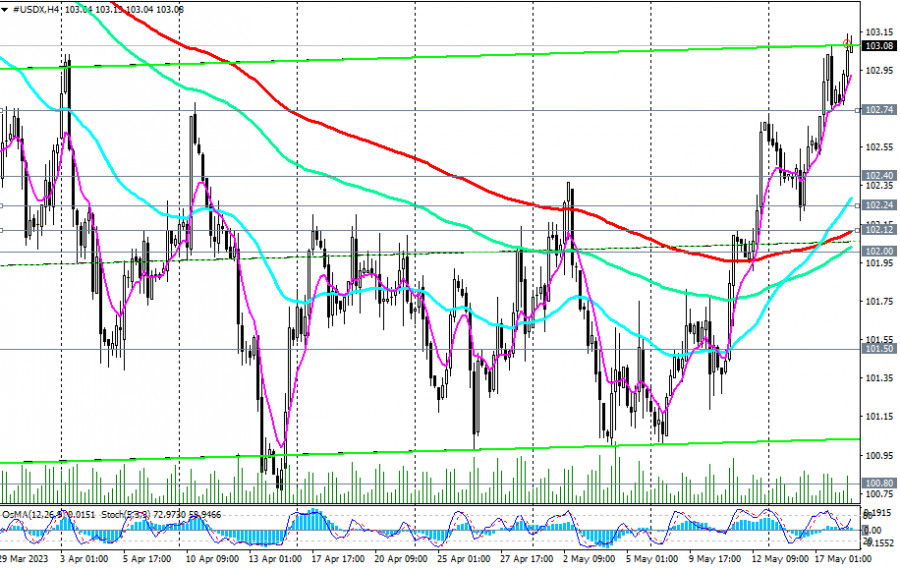Click the 13 Apr 01:00 time label
The height and width of the screenshot is (569, 900).
point(274,559)
